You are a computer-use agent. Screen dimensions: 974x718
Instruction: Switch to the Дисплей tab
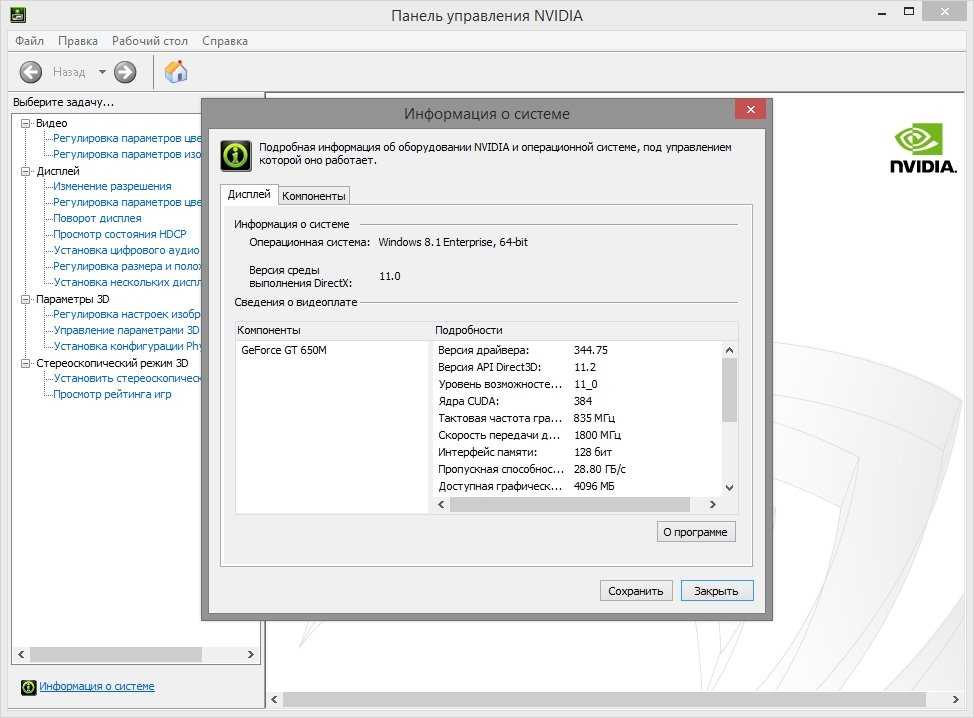(249, 194)
